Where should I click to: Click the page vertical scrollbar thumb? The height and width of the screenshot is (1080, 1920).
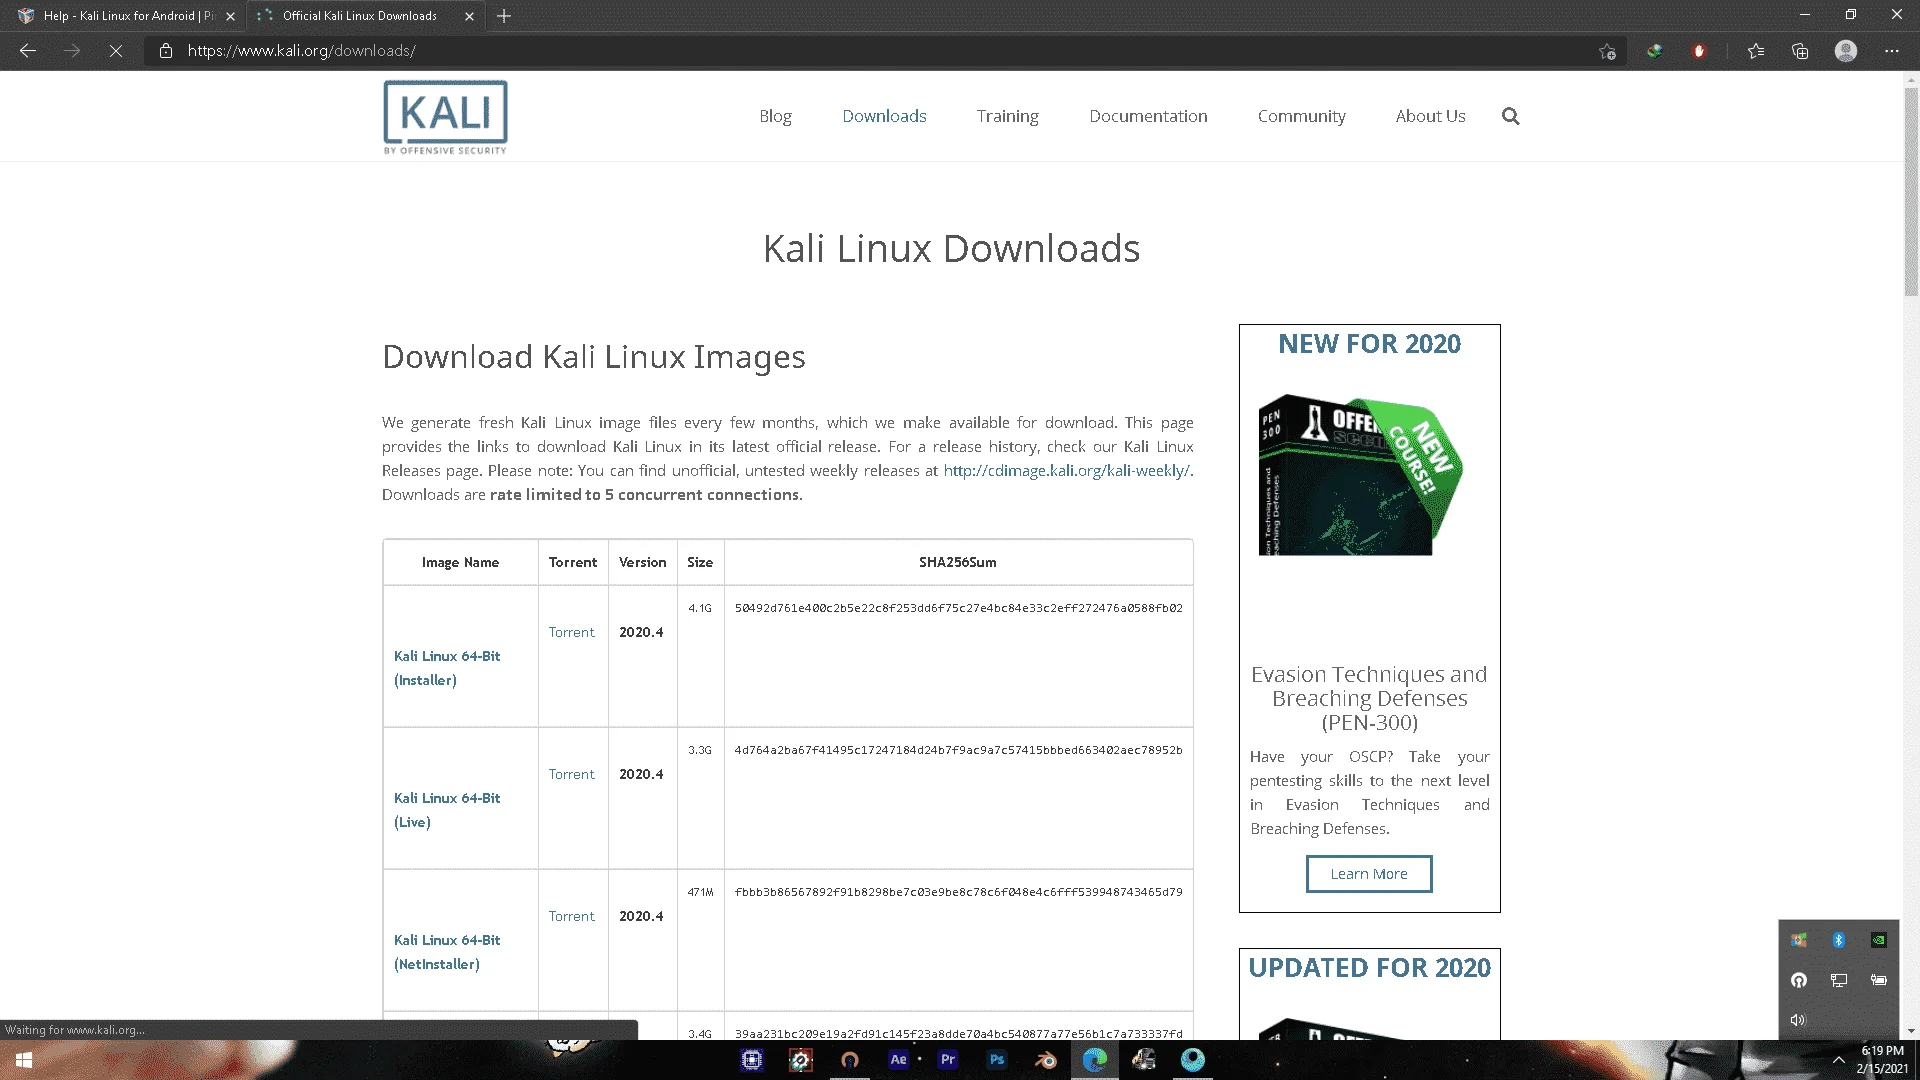click(x=1911, y=190)
